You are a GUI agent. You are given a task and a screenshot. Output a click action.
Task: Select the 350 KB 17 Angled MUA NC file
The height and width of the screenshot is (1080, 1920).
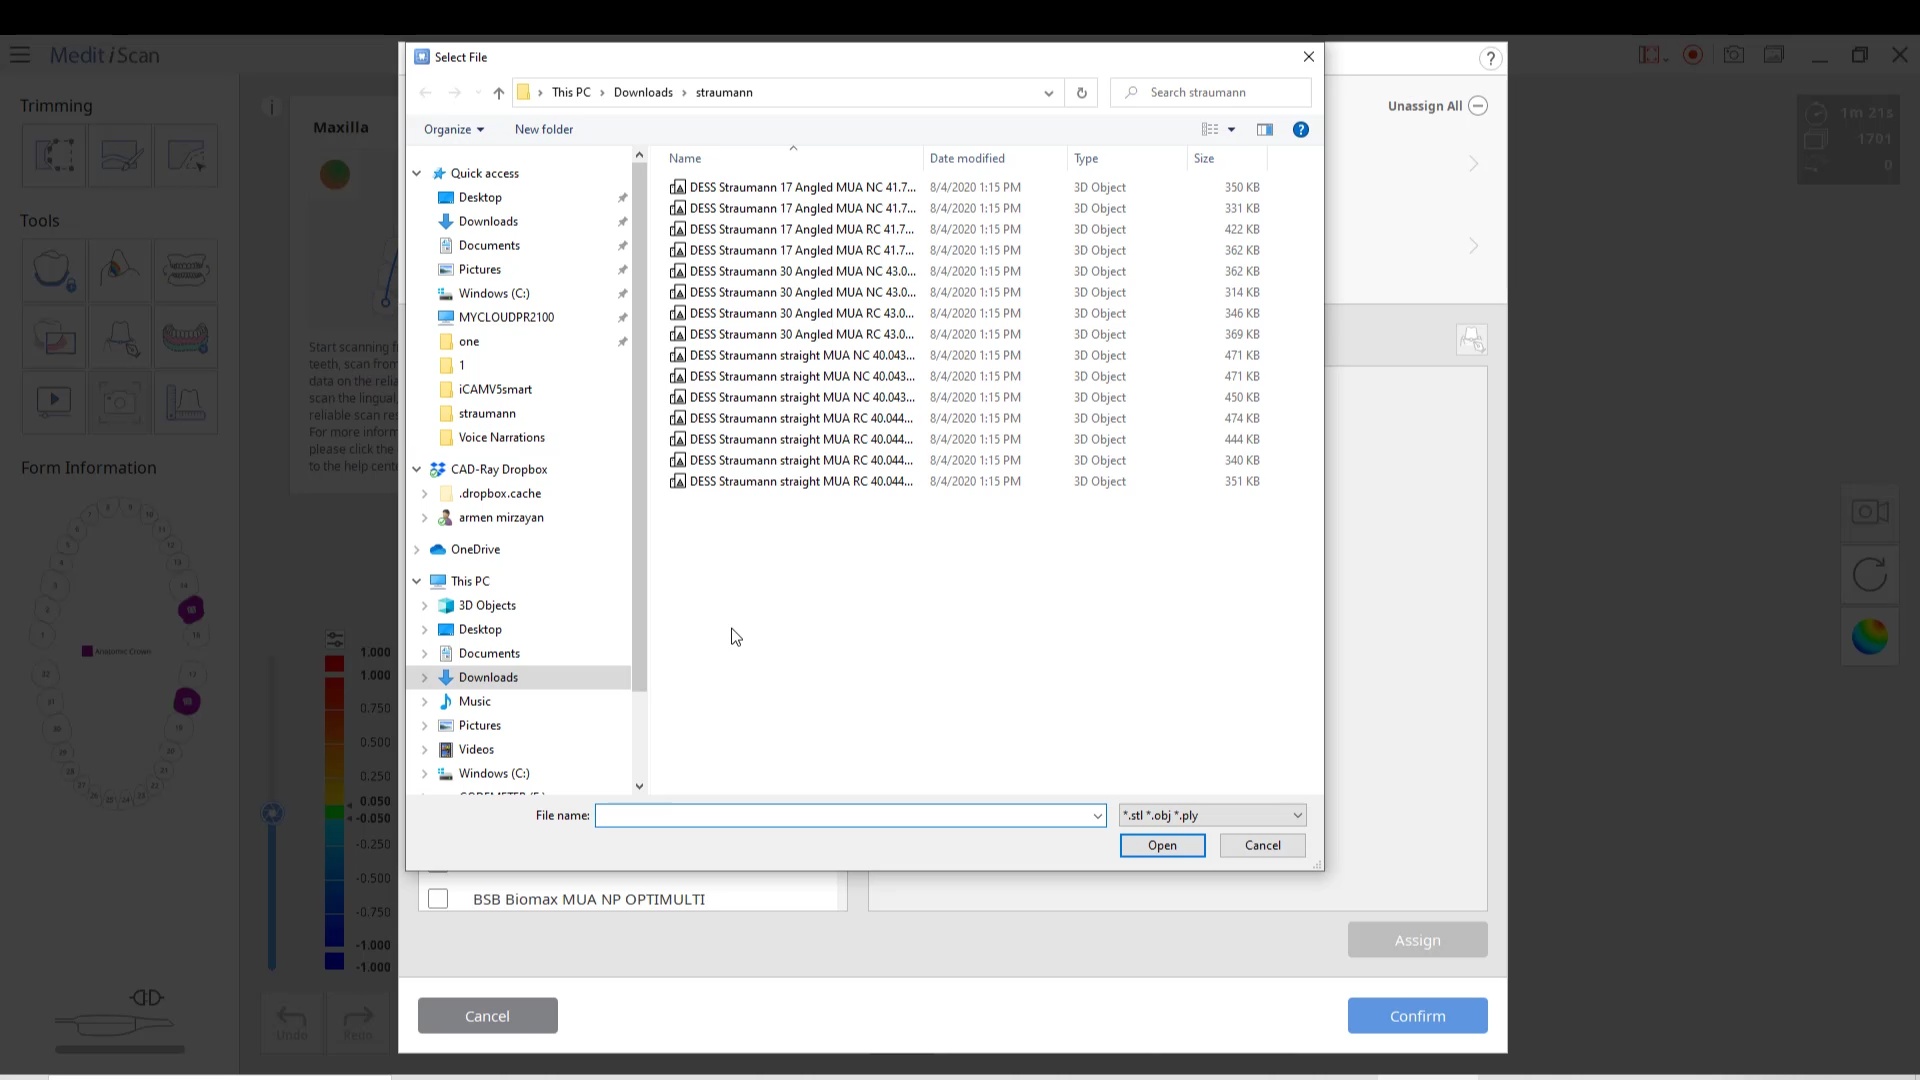coord(965,188)
